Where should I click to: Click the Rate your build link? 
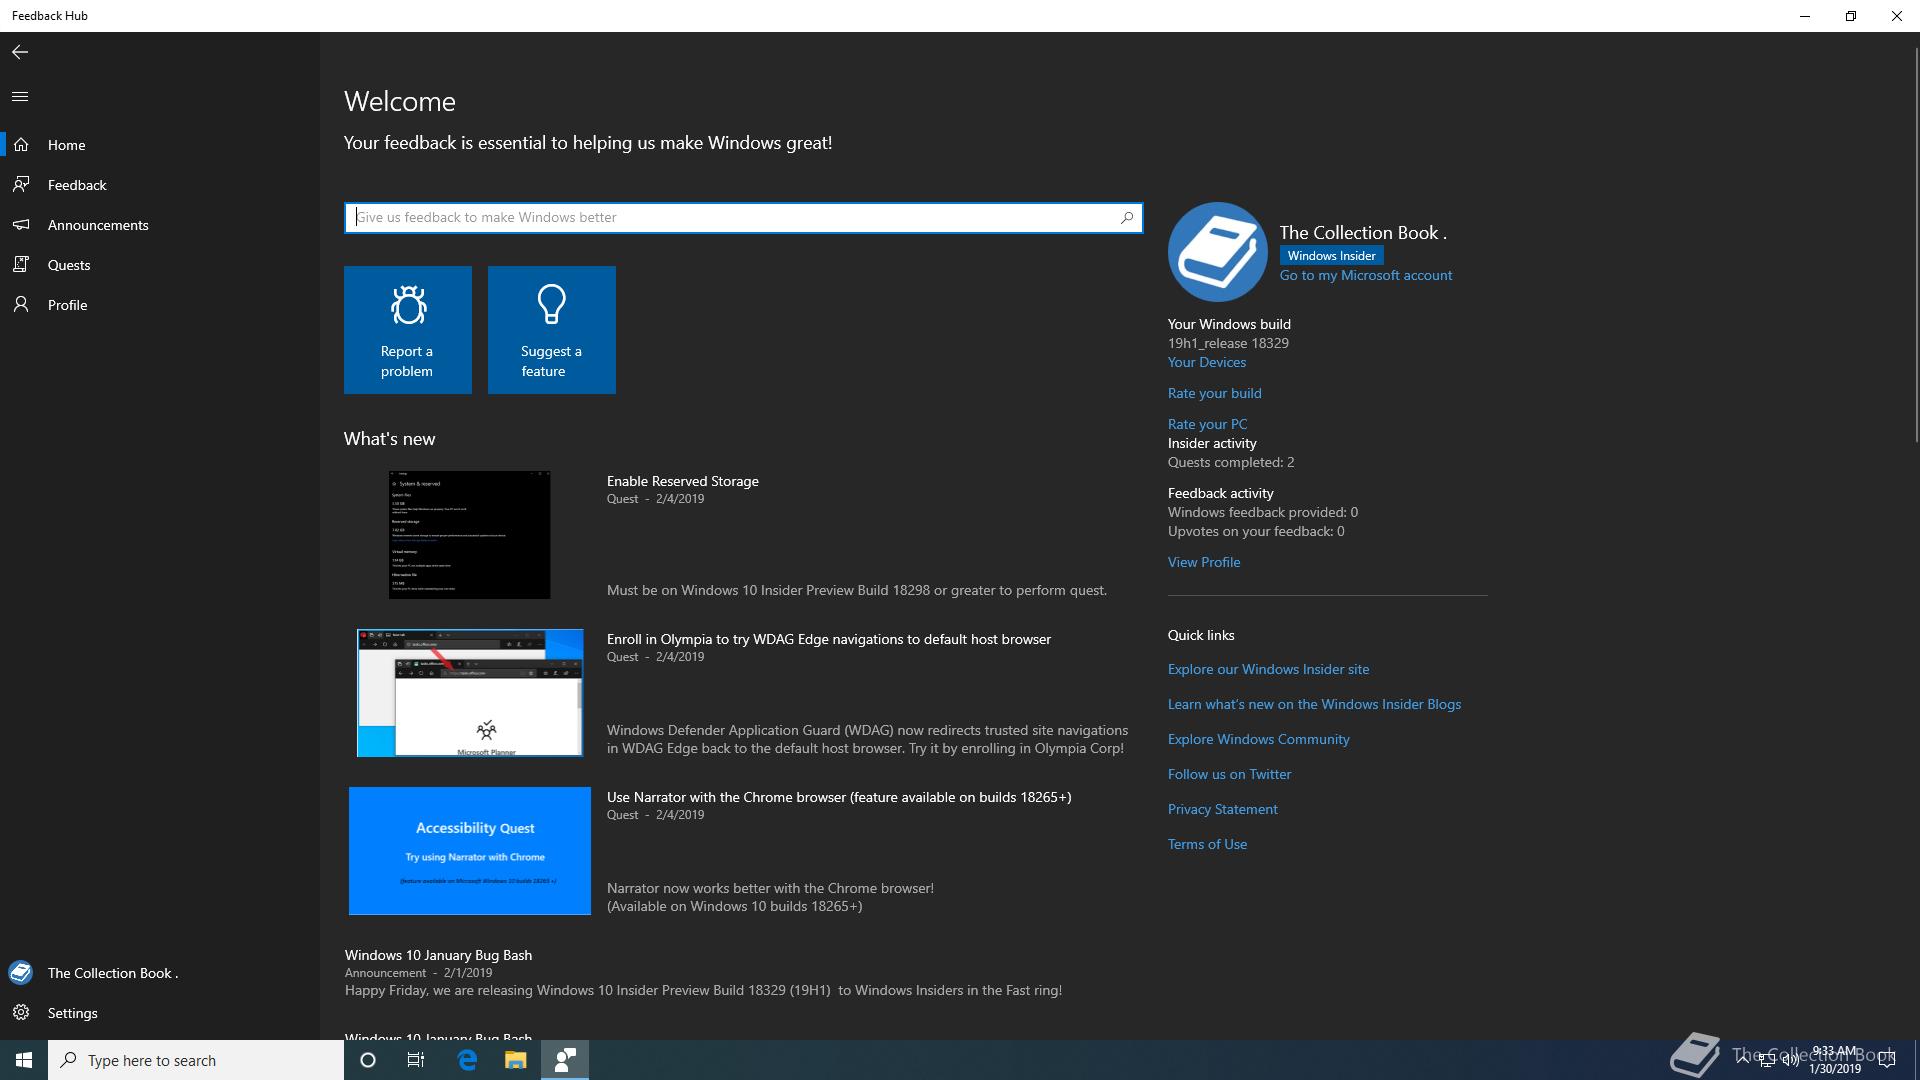pos(1214,393)
